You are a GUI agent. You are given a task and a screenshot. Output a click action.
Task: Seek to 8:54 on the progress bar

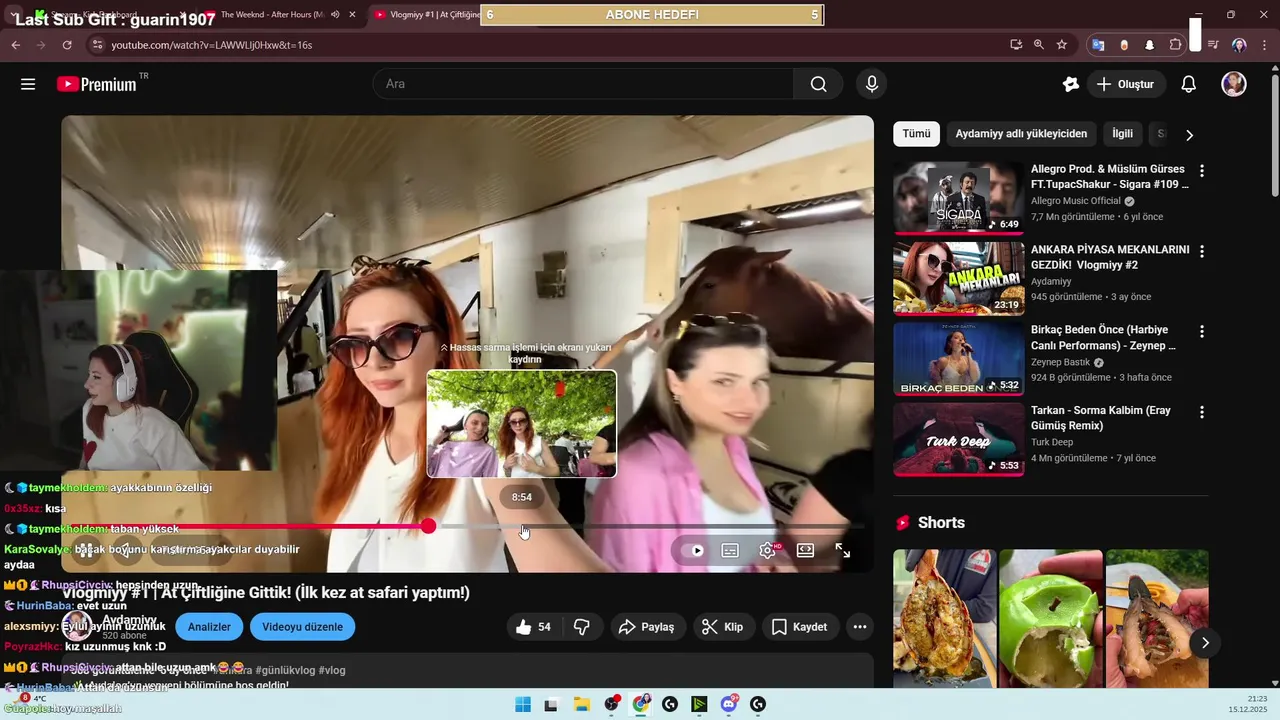tap(522, 526)
